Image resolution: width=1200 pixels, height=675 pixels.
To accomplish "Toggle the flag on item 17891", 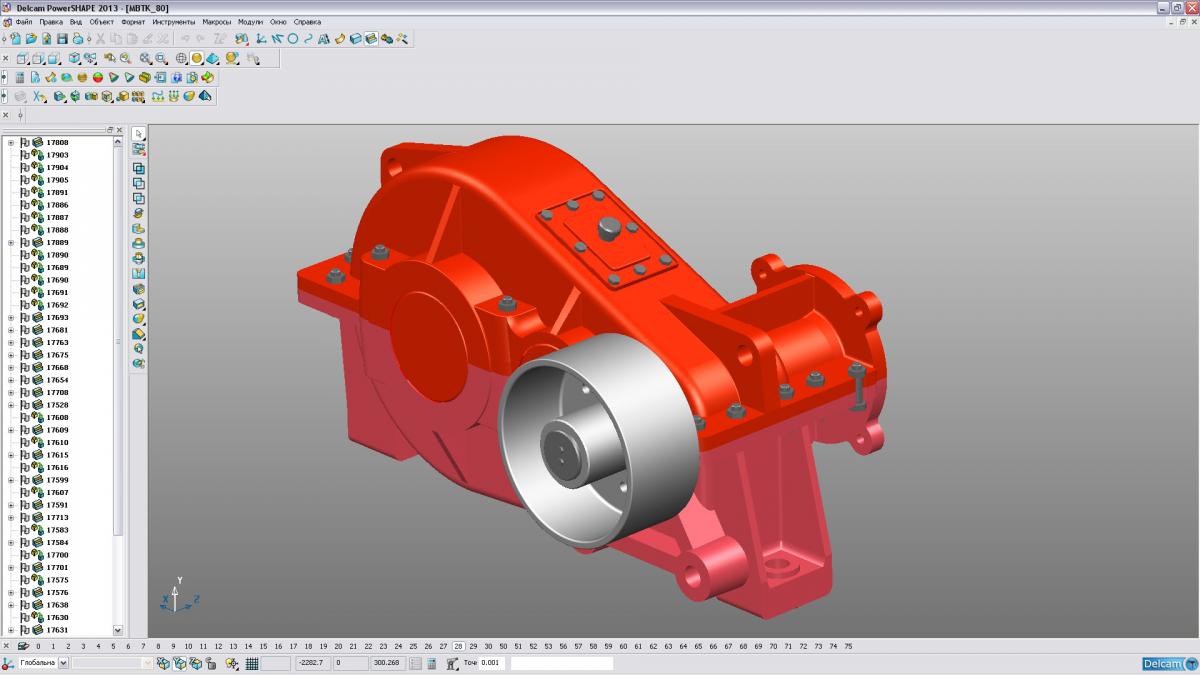I will pyautogui.click(x=24, y=192).
